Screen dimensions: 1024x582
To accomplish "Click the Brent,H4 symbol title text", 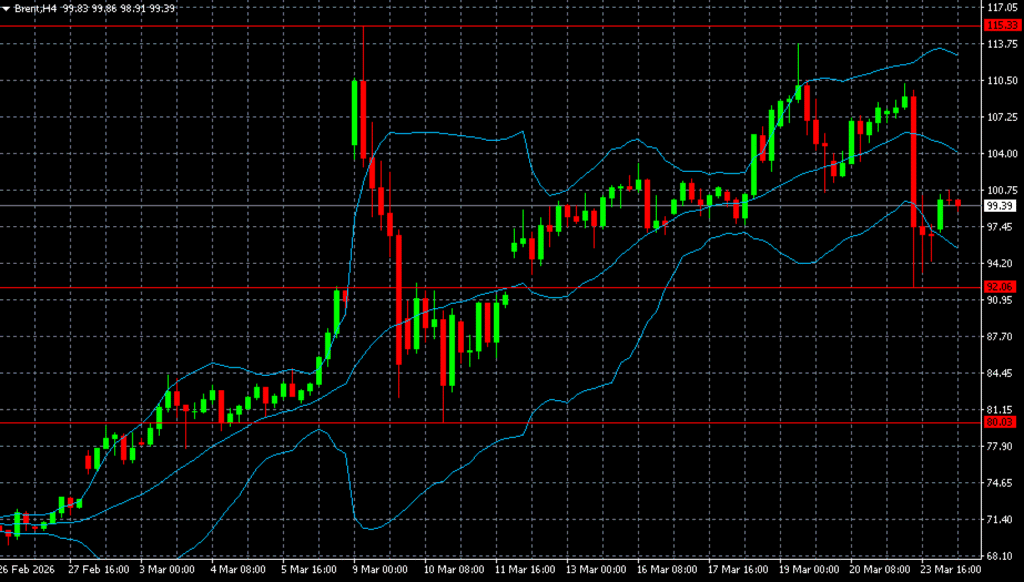I will pos(34,8).
